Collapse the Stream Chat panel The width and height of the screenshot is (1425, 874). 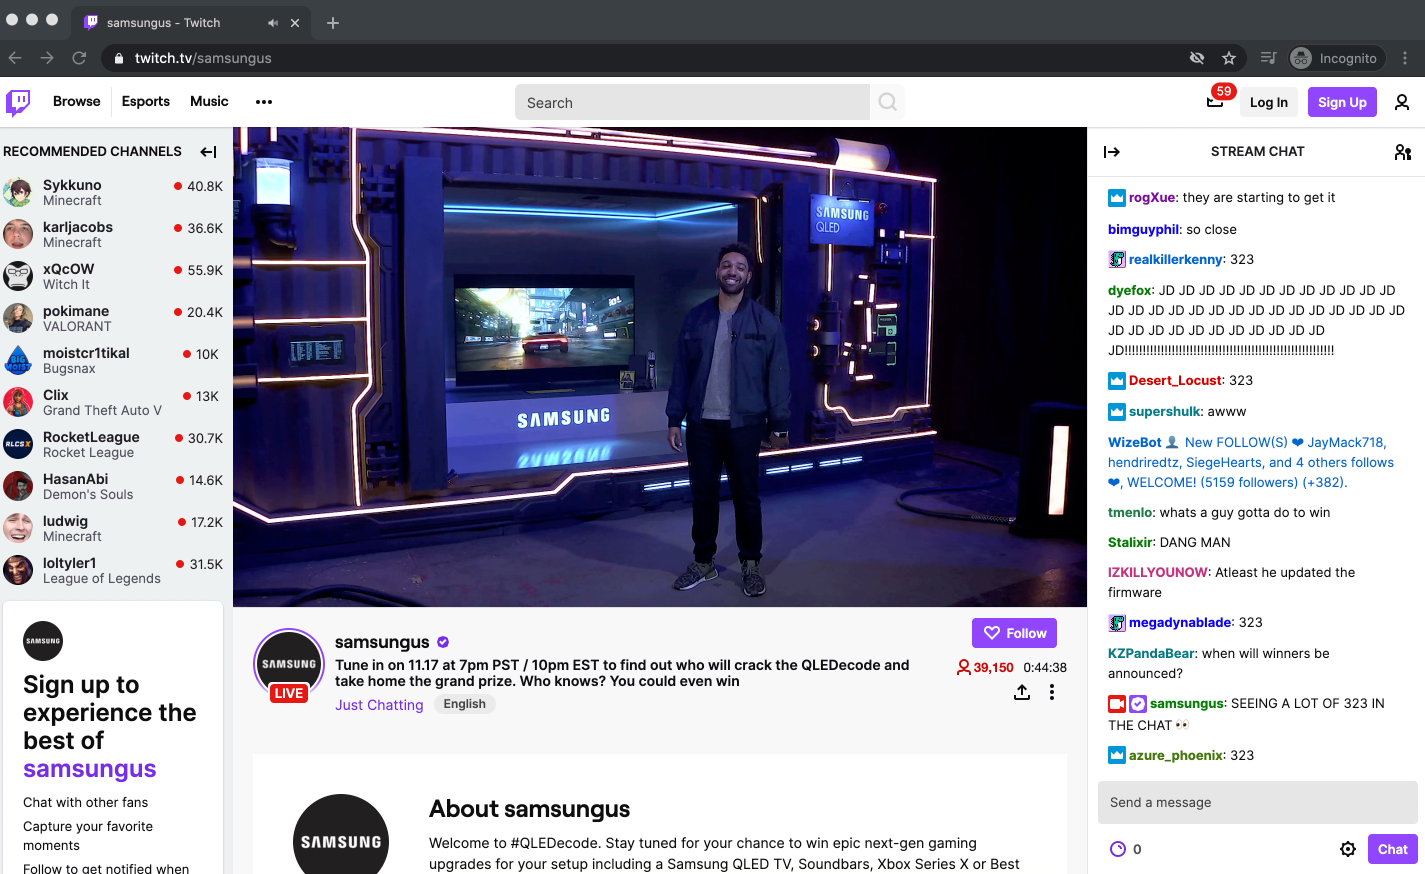[1112, 152]
